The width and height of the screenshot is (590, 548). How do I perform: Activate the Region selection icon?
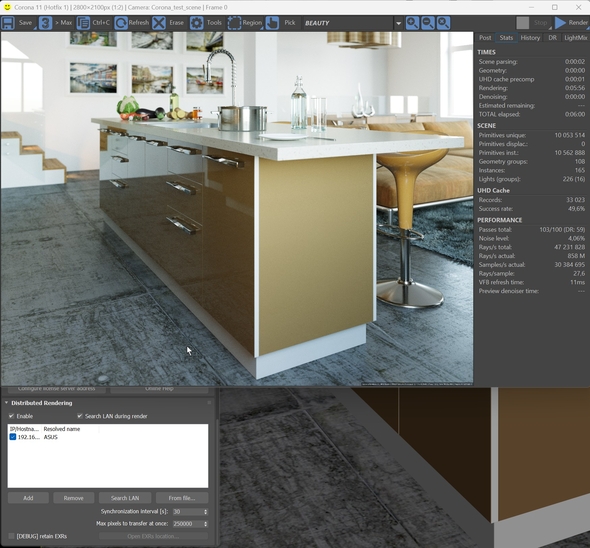point(234,23)
